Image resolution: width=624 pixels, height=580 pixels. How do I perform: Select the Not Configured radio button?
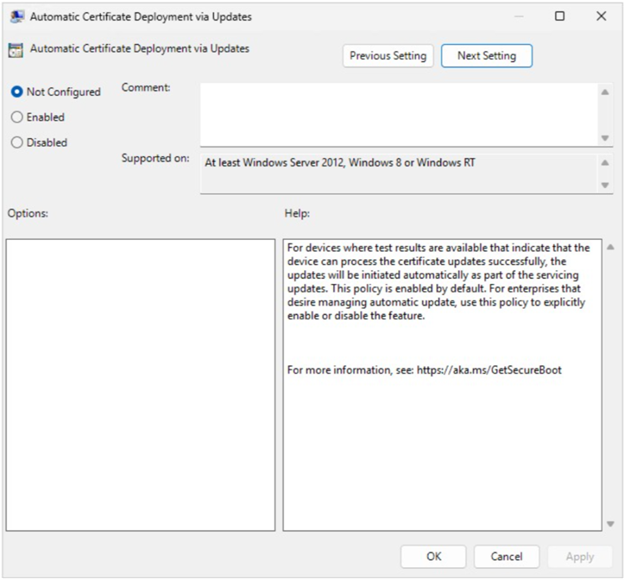(x=16, y=92)
